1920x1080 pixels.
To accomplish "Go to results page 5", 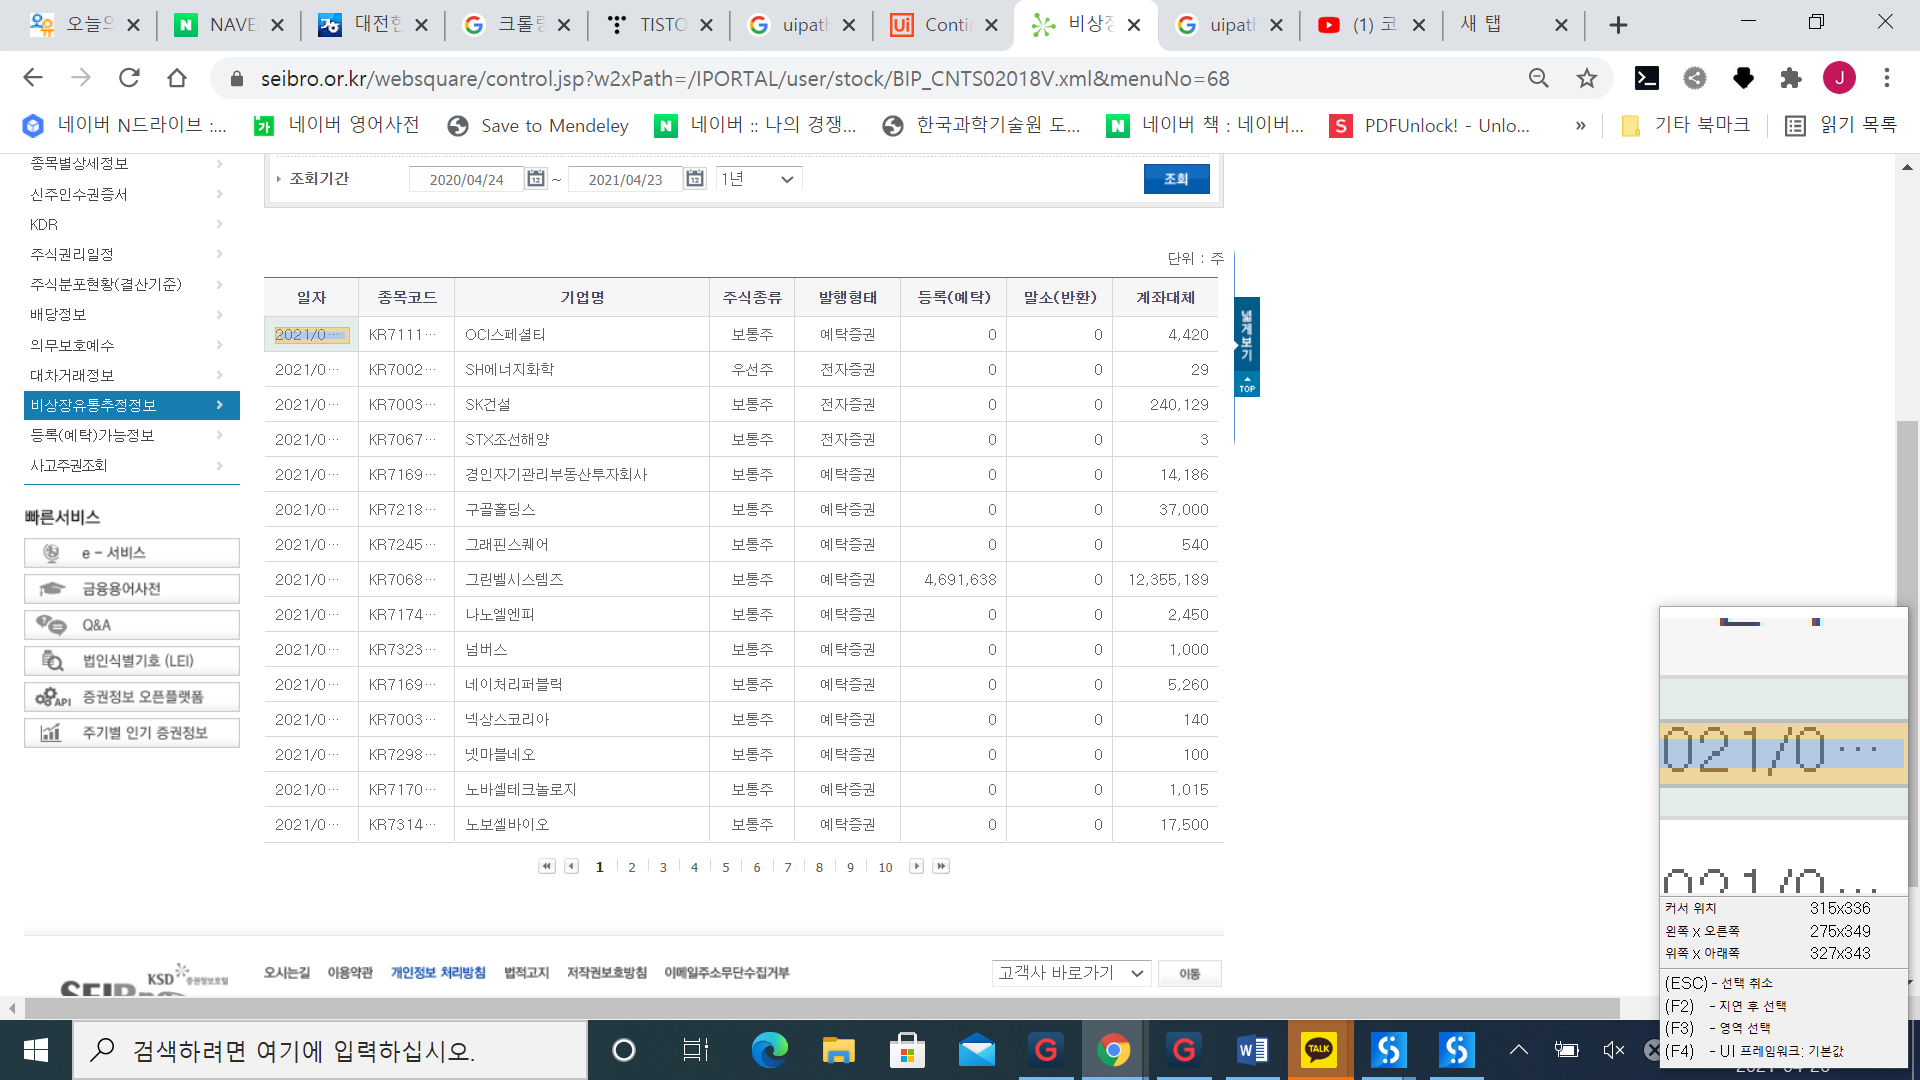I will pos(726,868).
